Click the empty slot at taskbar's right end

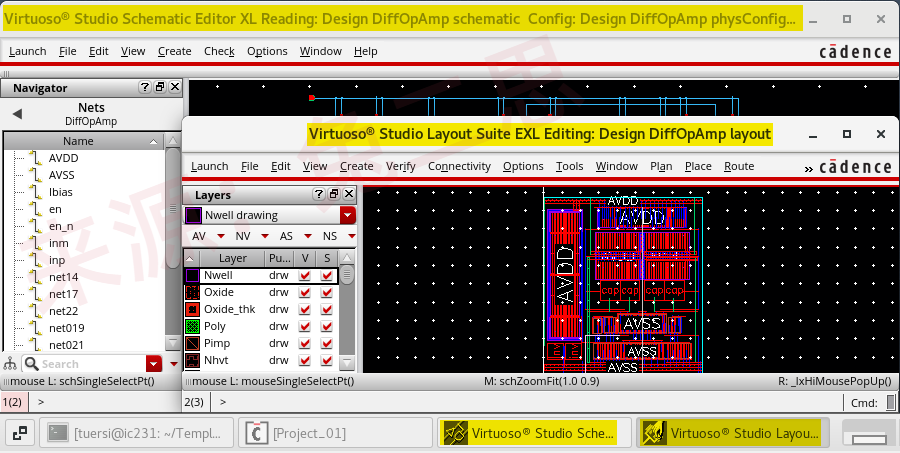869,433
